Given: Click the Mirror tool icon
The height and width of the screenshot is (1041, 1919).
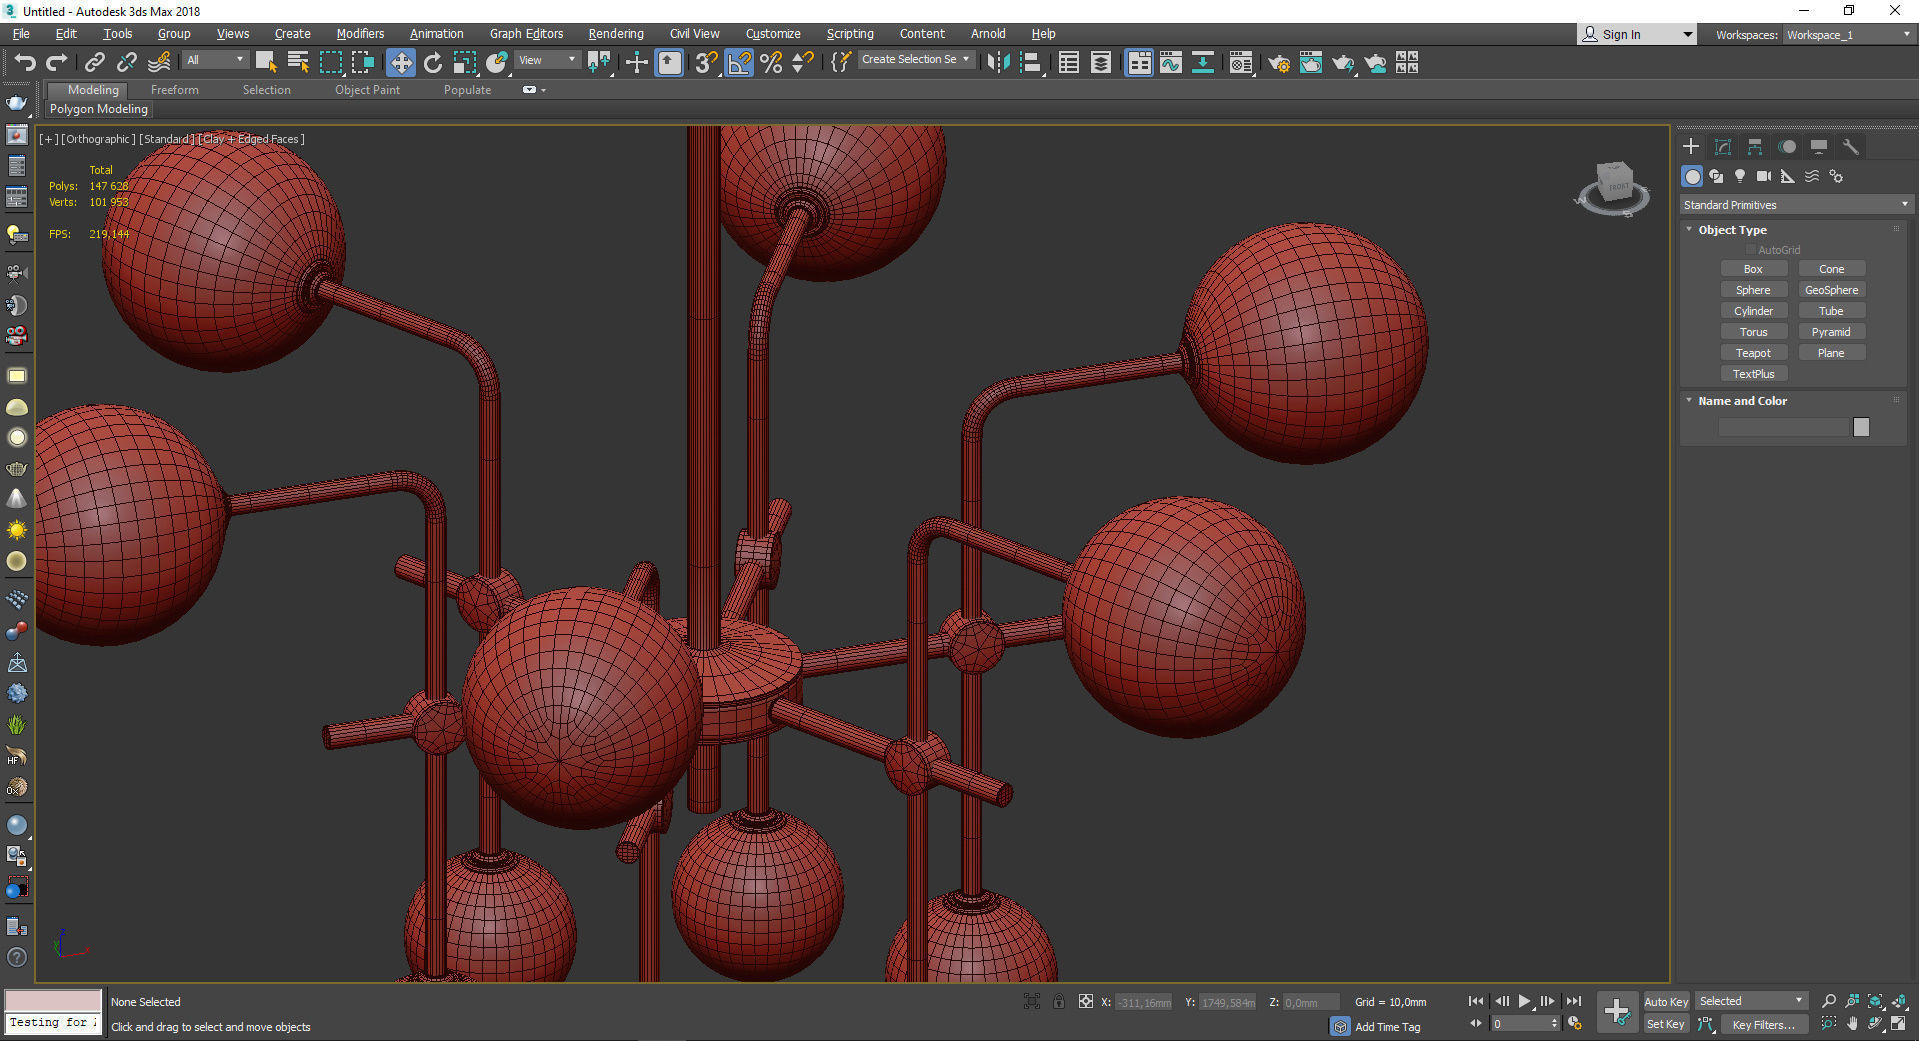Looking at the screenshot, I should [997, 63].
